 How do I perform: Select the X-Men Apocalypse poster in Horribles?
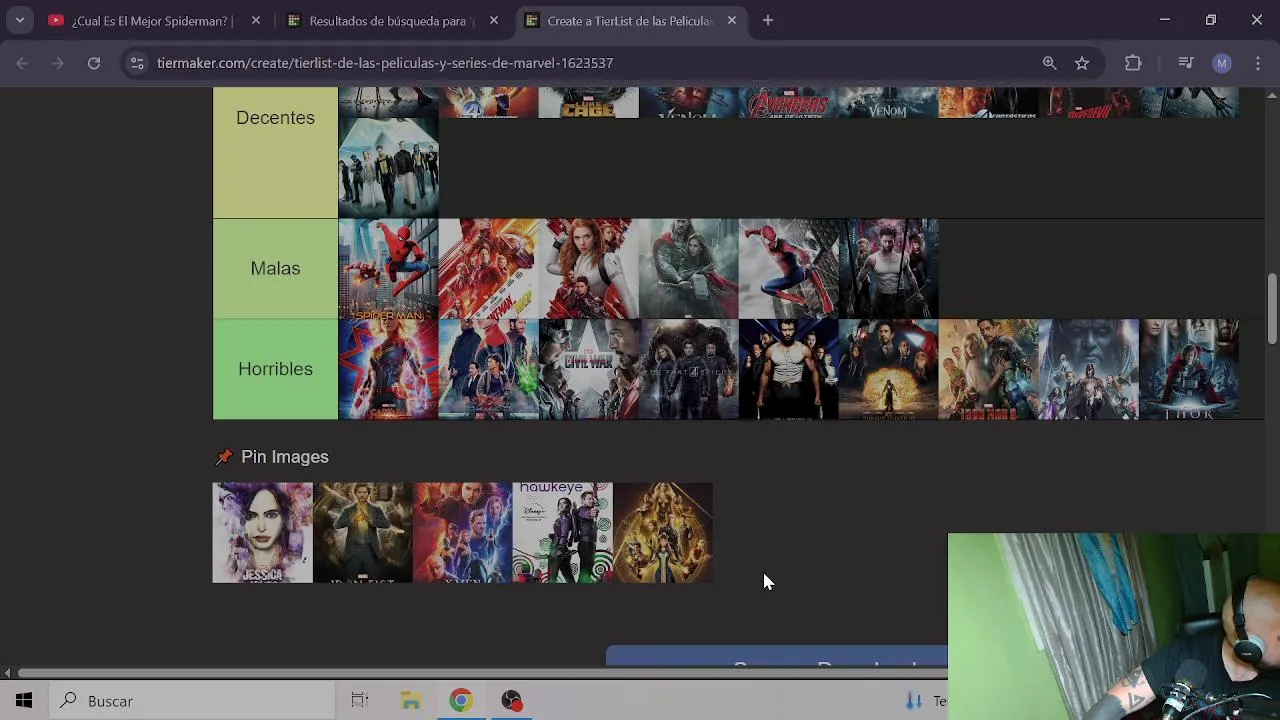(x=1088, y=369)
